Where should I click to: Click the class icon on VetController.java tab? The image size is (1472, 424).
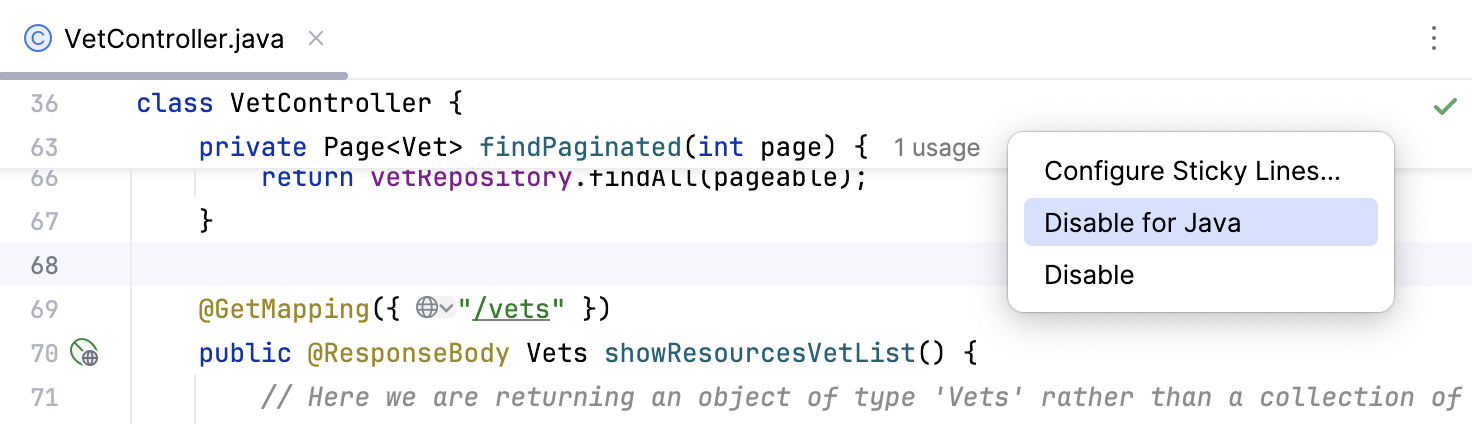coord(38,39)
